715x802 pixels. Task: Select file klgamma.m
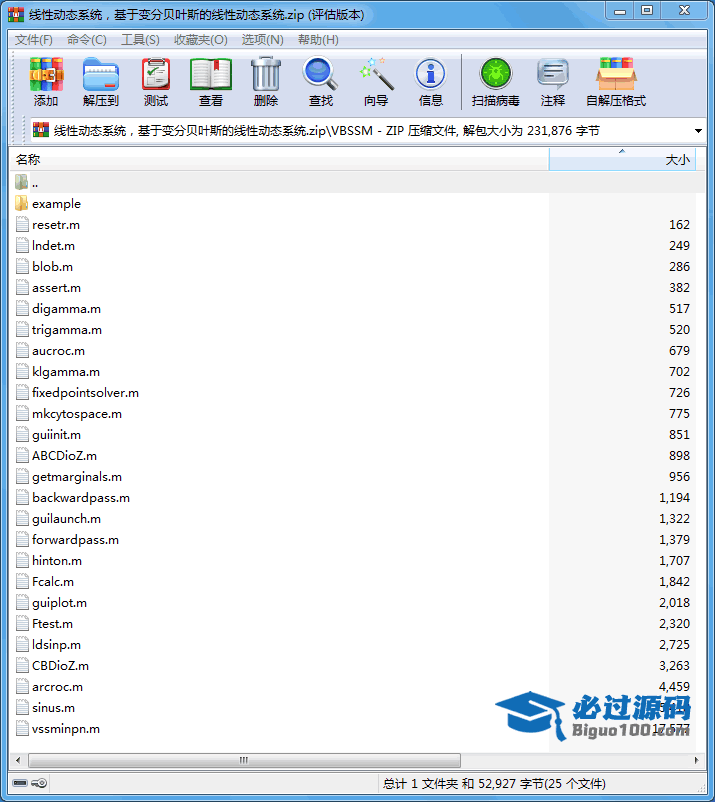pyautogui.click(x=66, y=371)
